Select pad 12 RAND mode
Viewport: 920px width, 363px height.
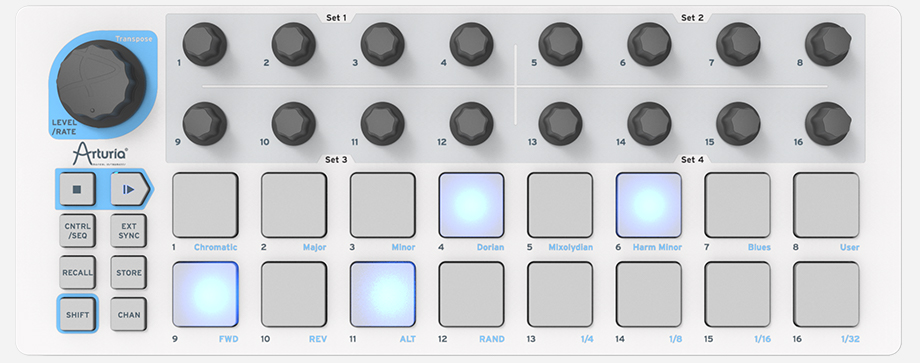471,294
